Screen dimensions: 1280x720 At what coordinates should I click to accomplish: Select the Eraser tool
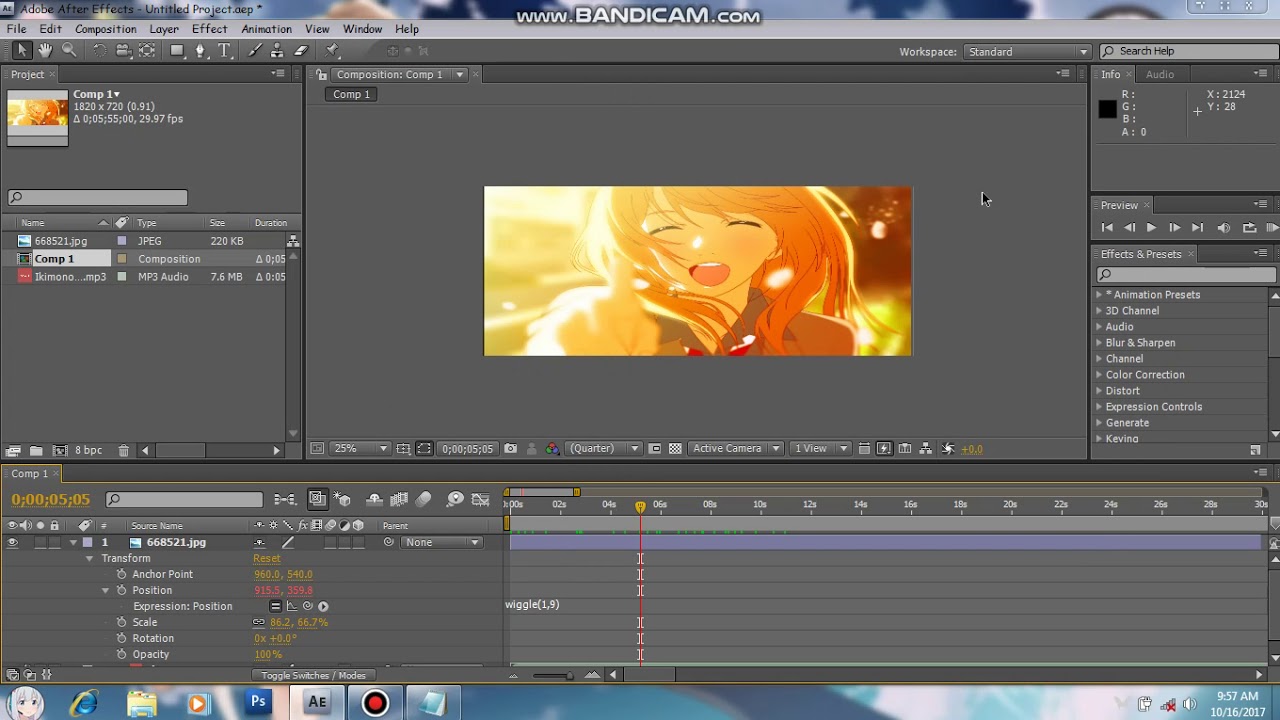click(300, 51)
